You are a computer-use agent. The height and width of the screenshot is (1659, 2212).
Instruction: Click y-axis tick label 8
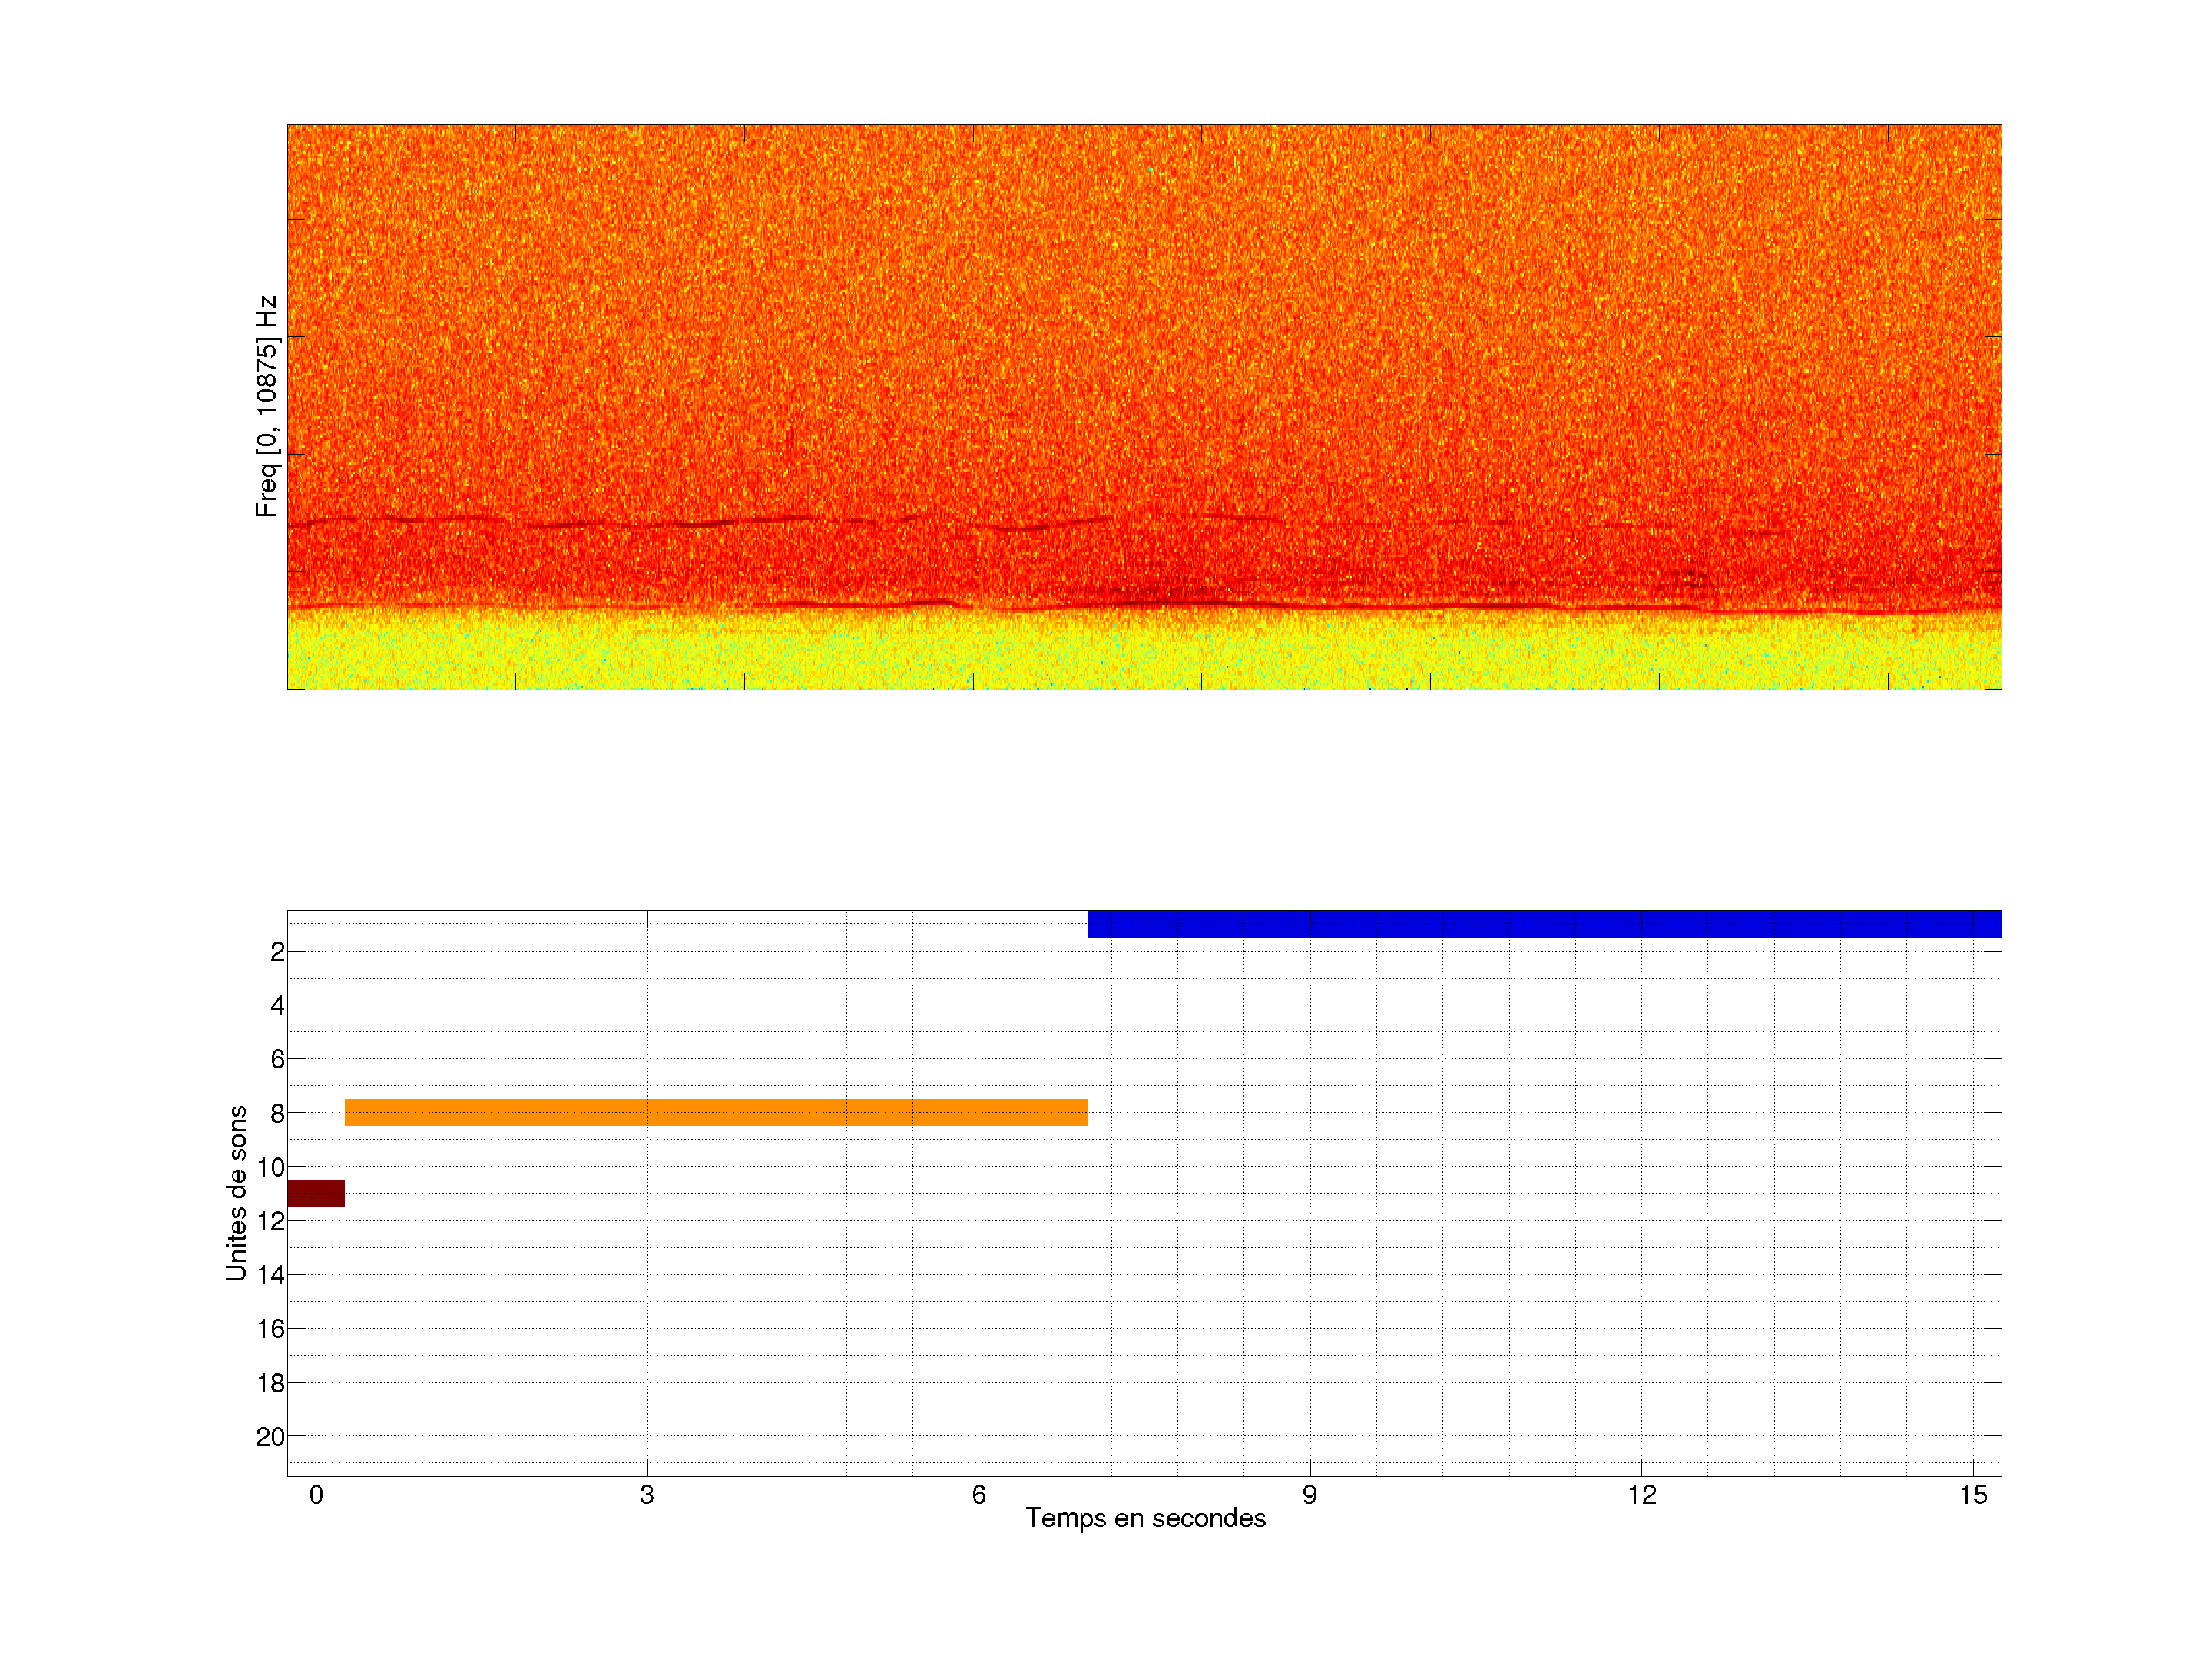click(277, 1113)
